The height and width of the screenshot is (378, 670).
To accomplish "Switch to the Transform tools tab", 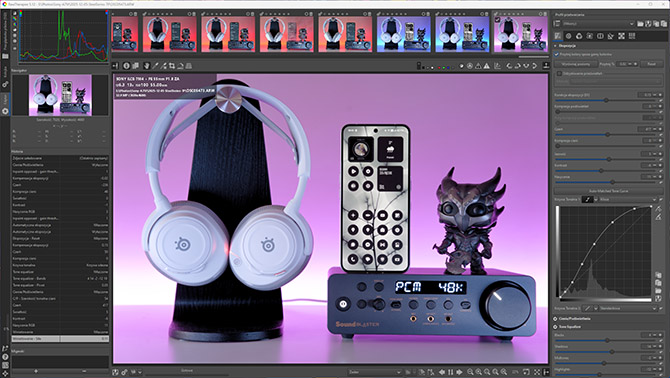I will pos(610,36).
